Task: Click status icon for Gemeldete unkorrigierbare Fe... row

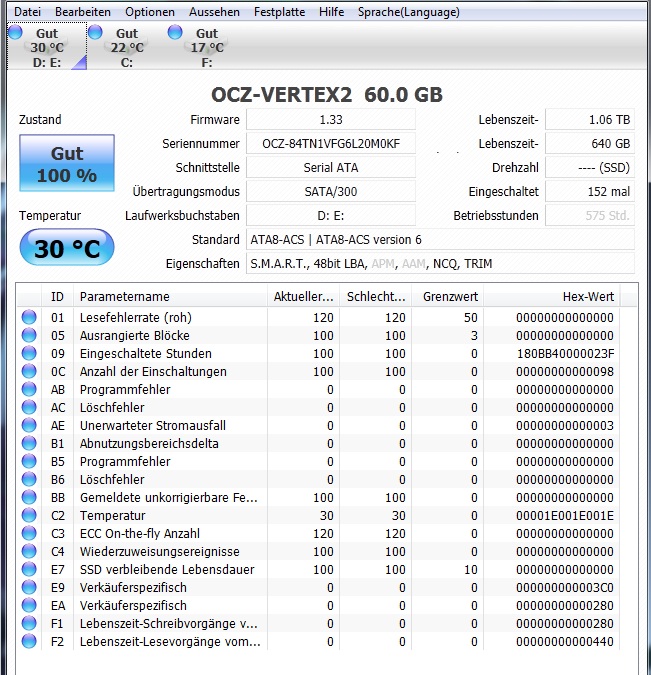Action: (29, 497)
